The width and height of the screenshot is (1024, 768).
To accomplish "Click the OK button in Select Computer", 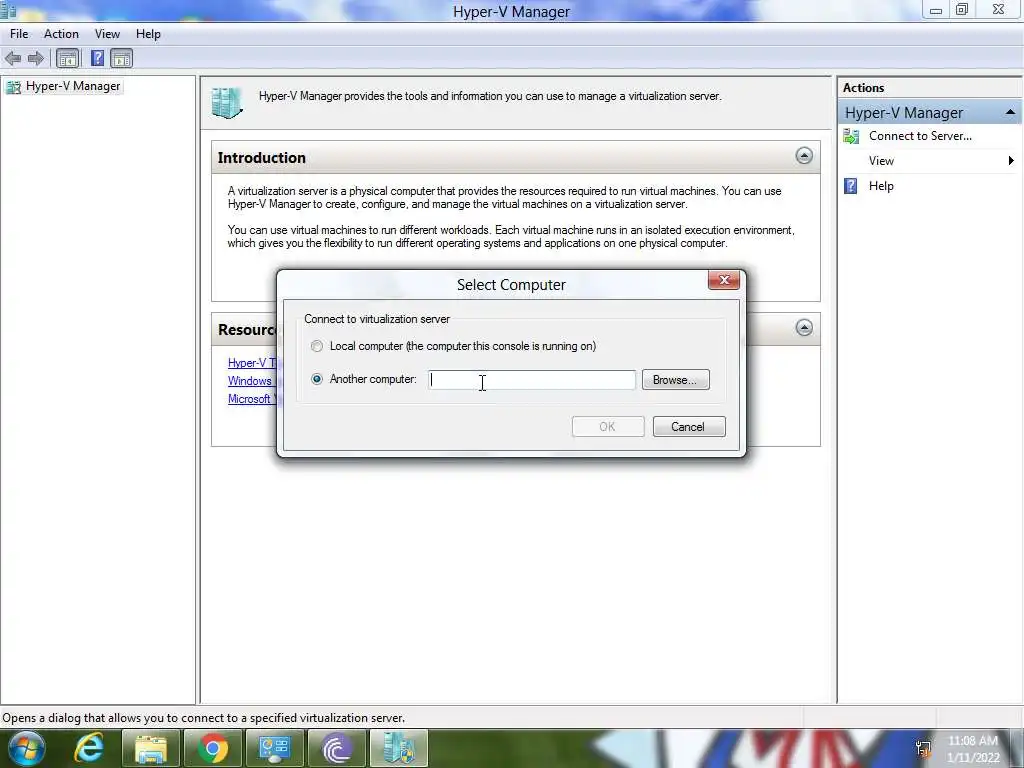I will click(607, 426).
